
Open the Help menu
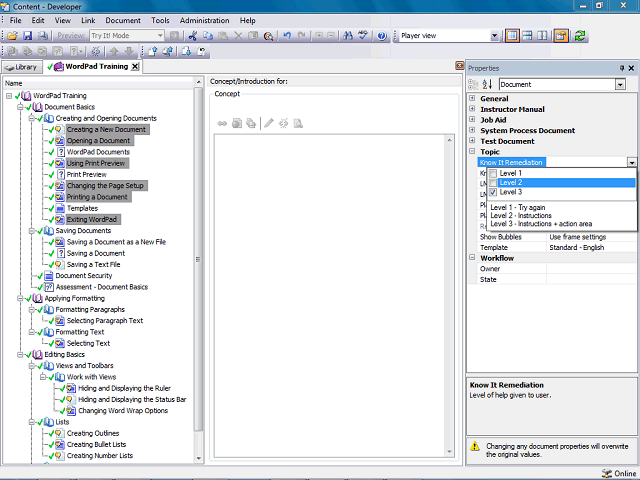pyautogui.click(x=247, y=20)
